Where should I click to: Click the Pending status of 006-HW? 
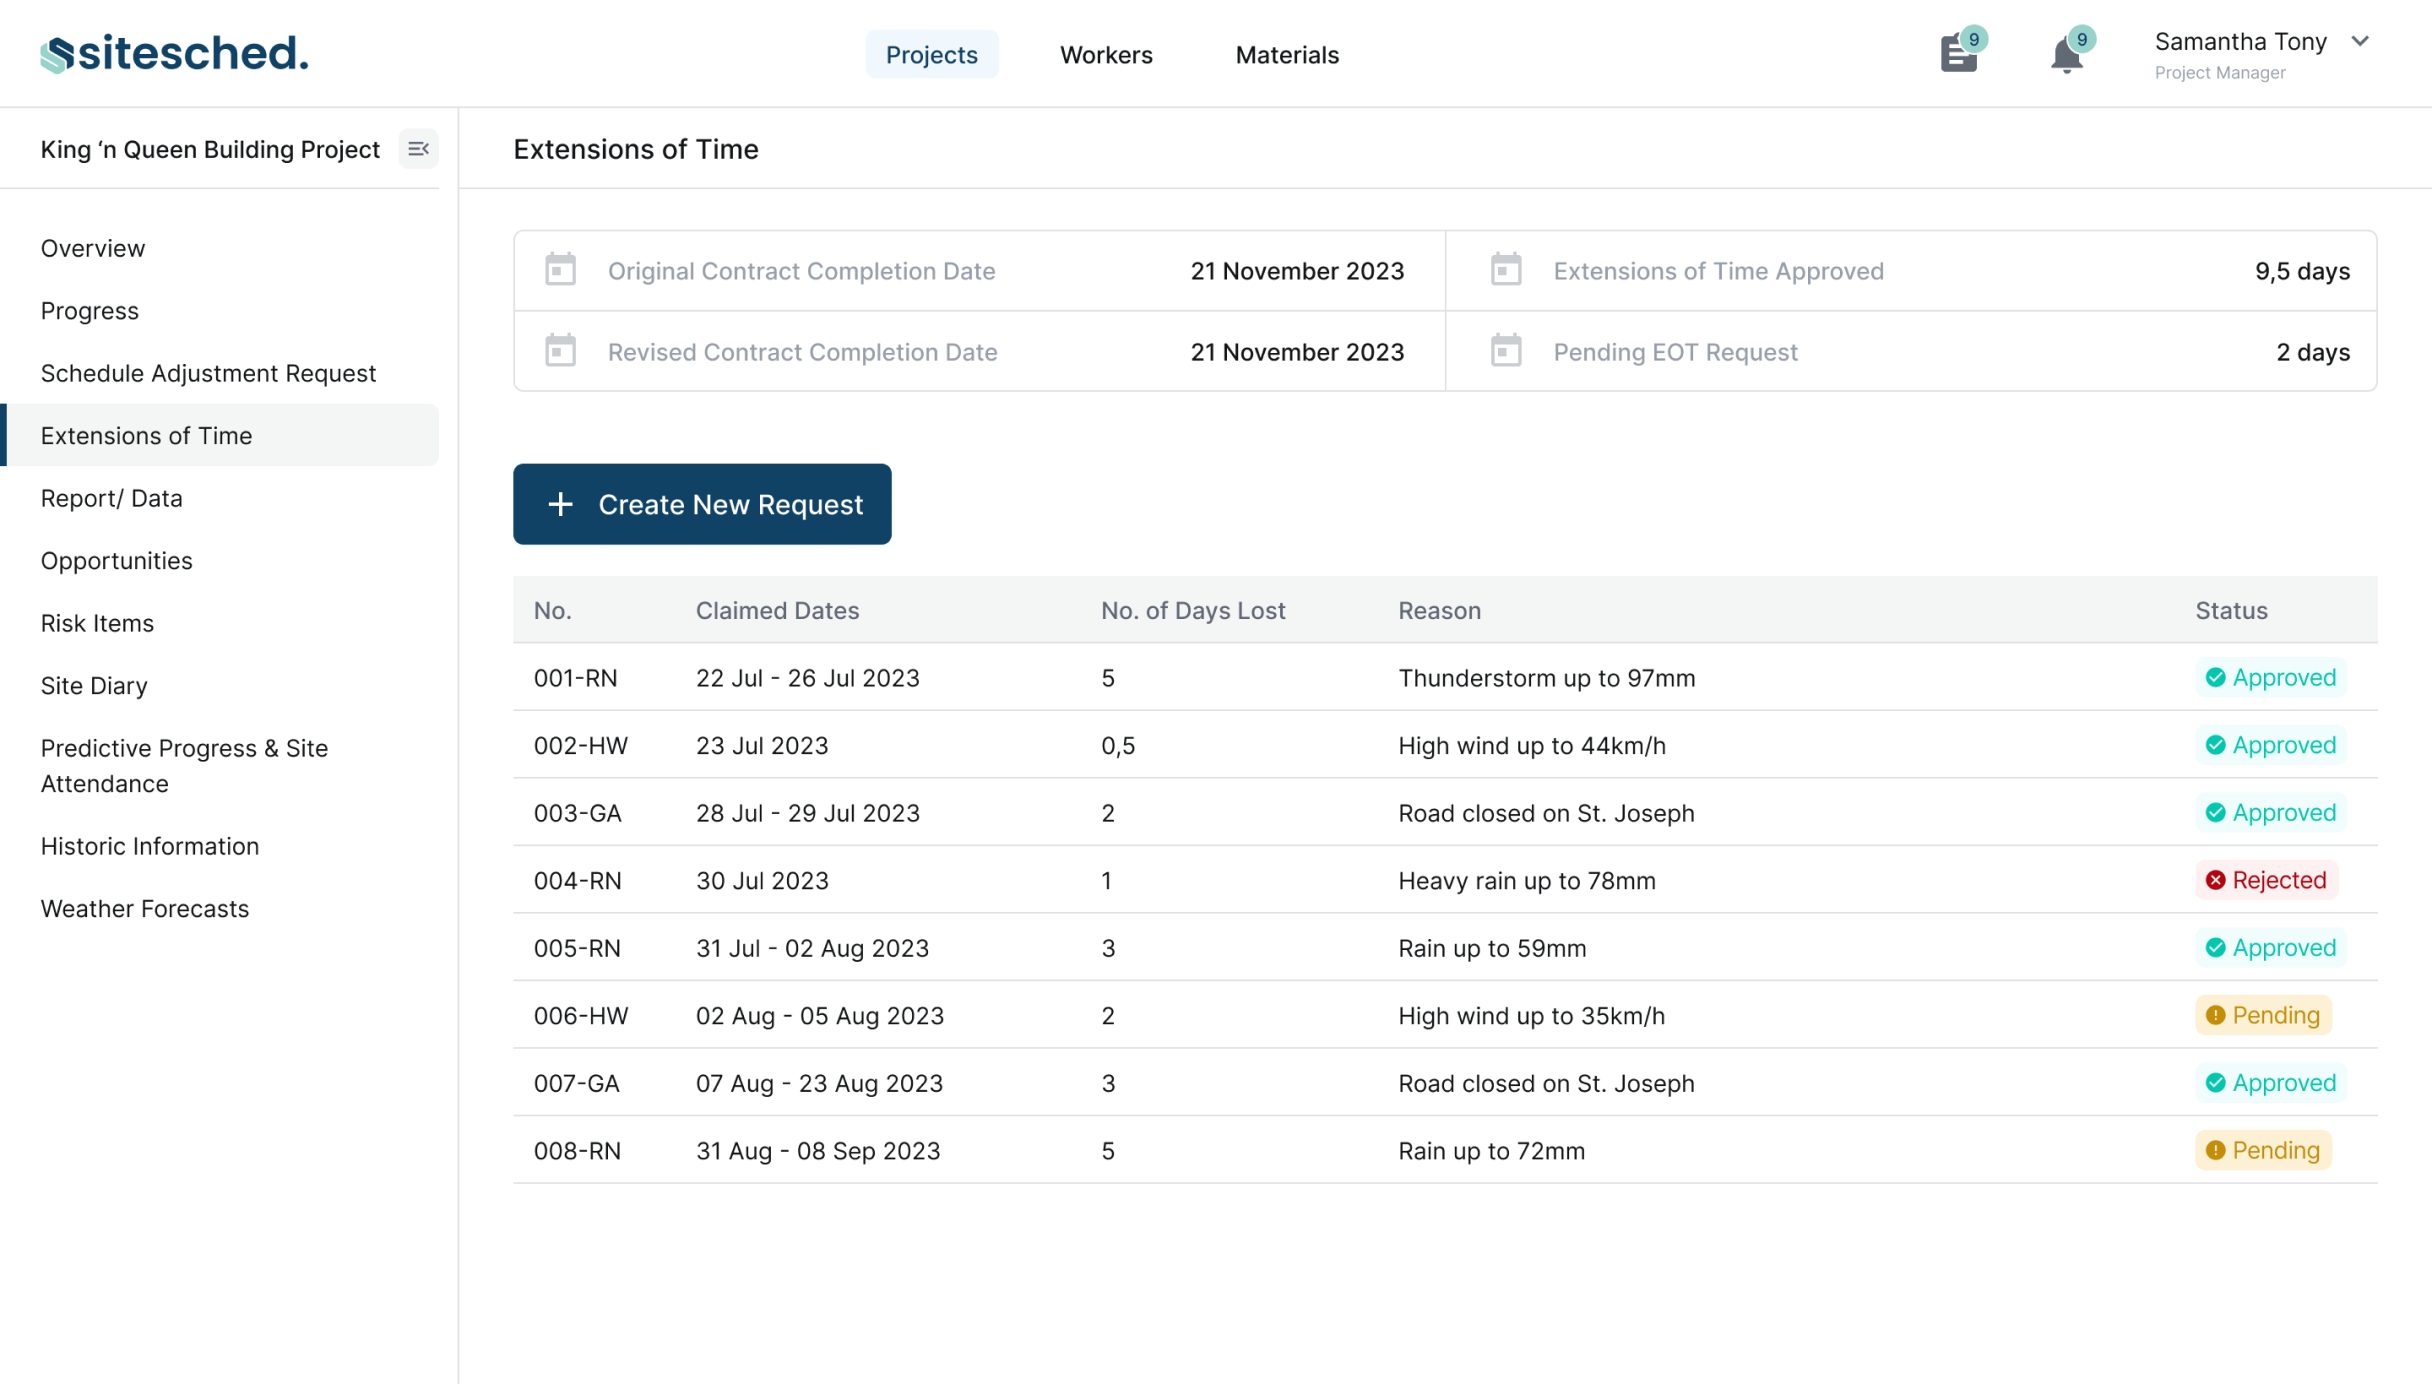(x=2263, y=1015)
